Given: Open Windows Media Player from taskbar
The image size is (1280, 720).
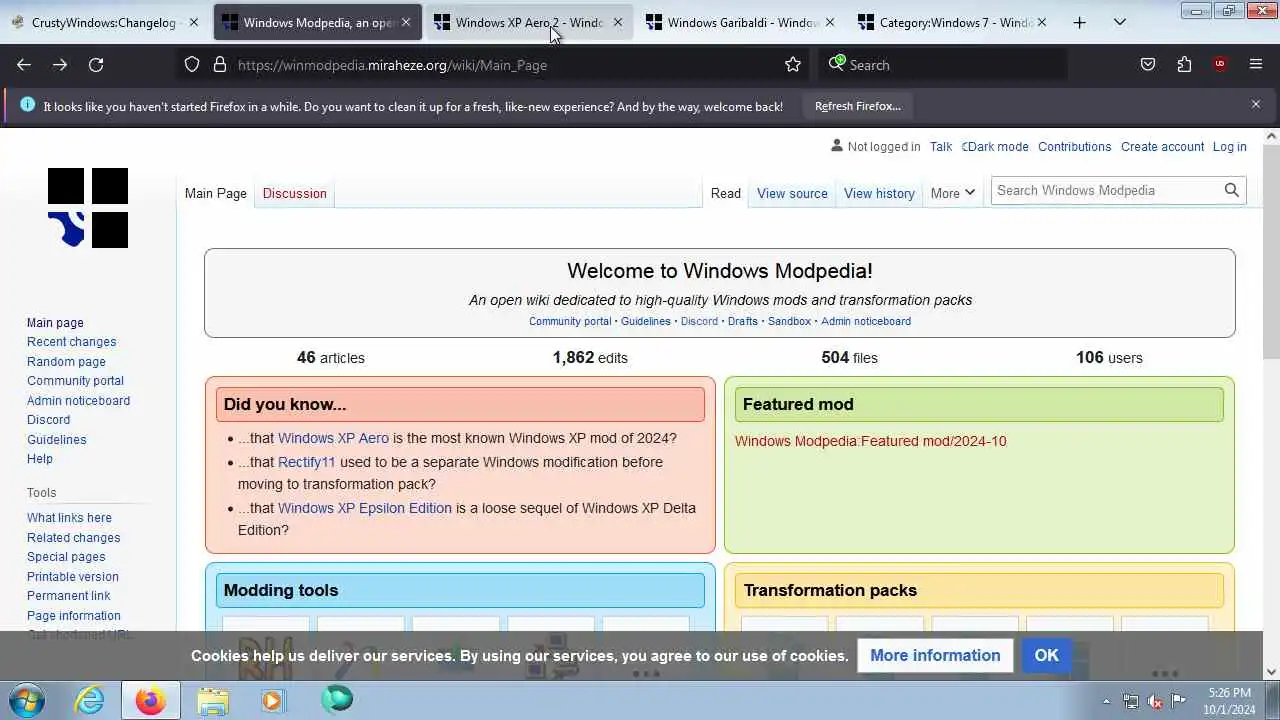Looking at the screenshot, I should 273,700.
